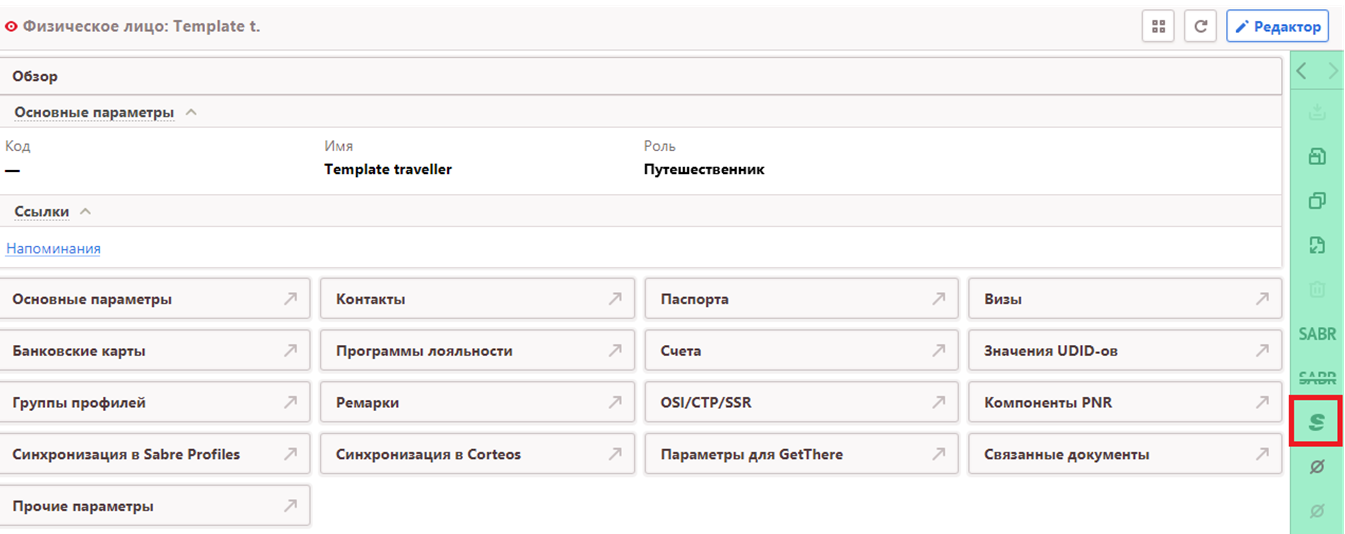Open the Обзор tab header
Screen dimensions: 1345x534
[x=35, y=76]
